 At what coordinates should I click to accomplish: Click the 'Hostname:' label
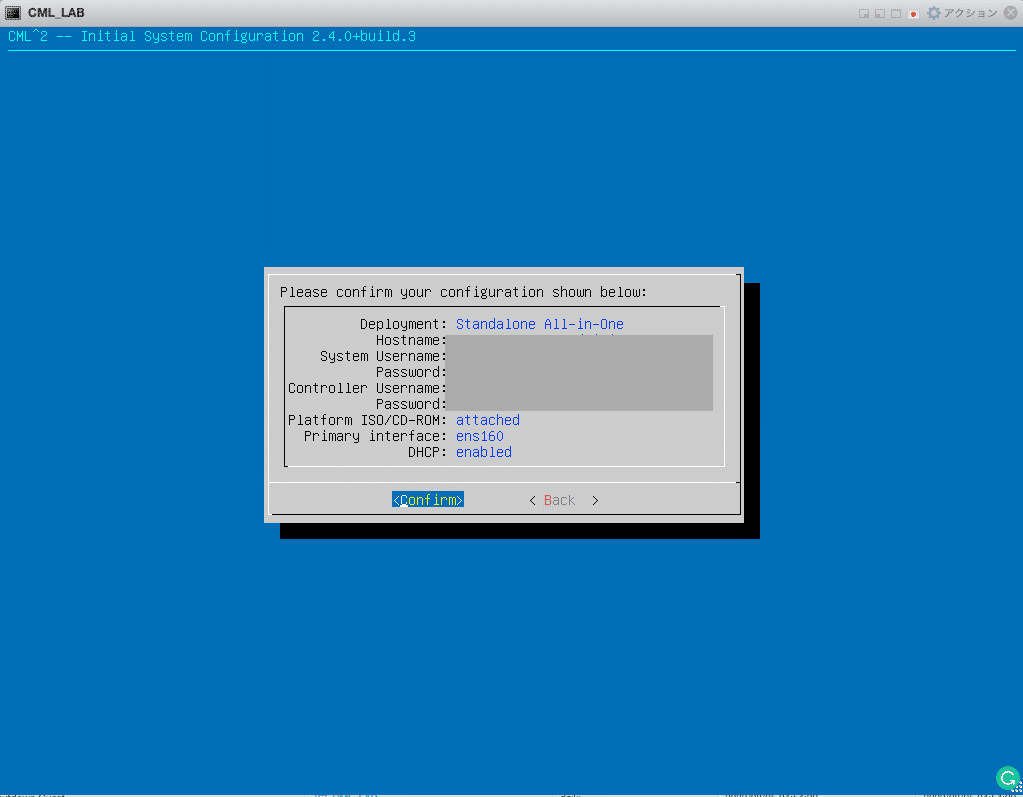[x=411, y=340]
